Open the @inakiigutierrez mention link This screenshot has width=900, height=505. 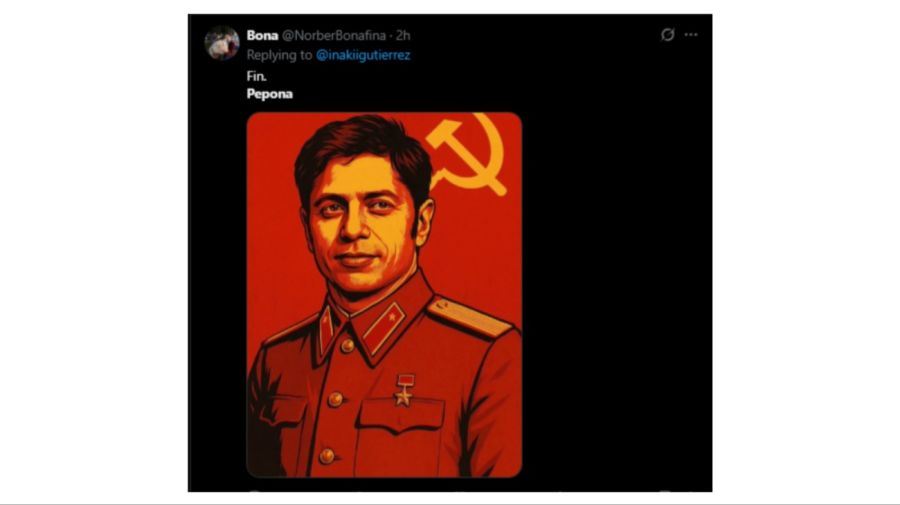[363, 55]
